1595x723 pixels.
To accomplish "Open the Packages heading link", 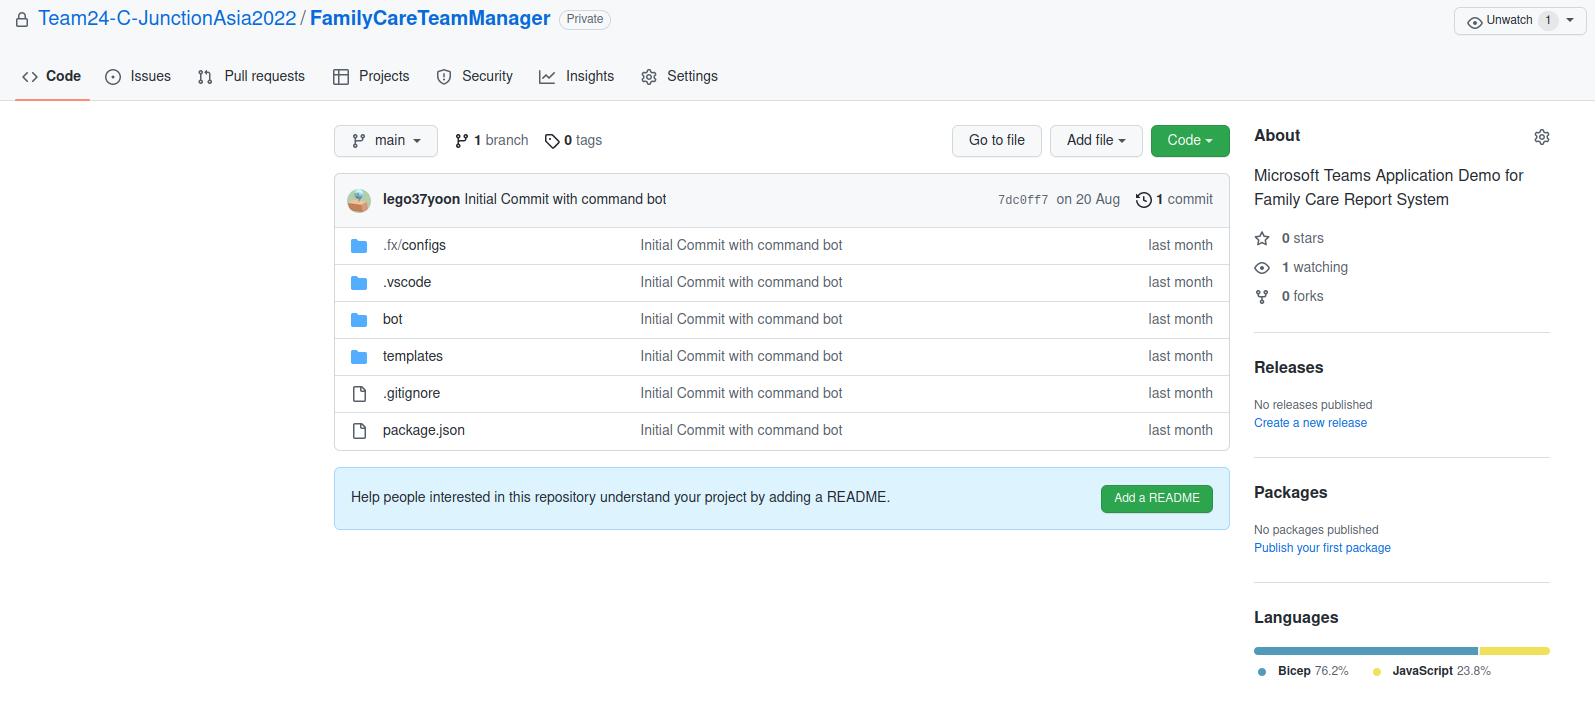I will click(1290, 492).
